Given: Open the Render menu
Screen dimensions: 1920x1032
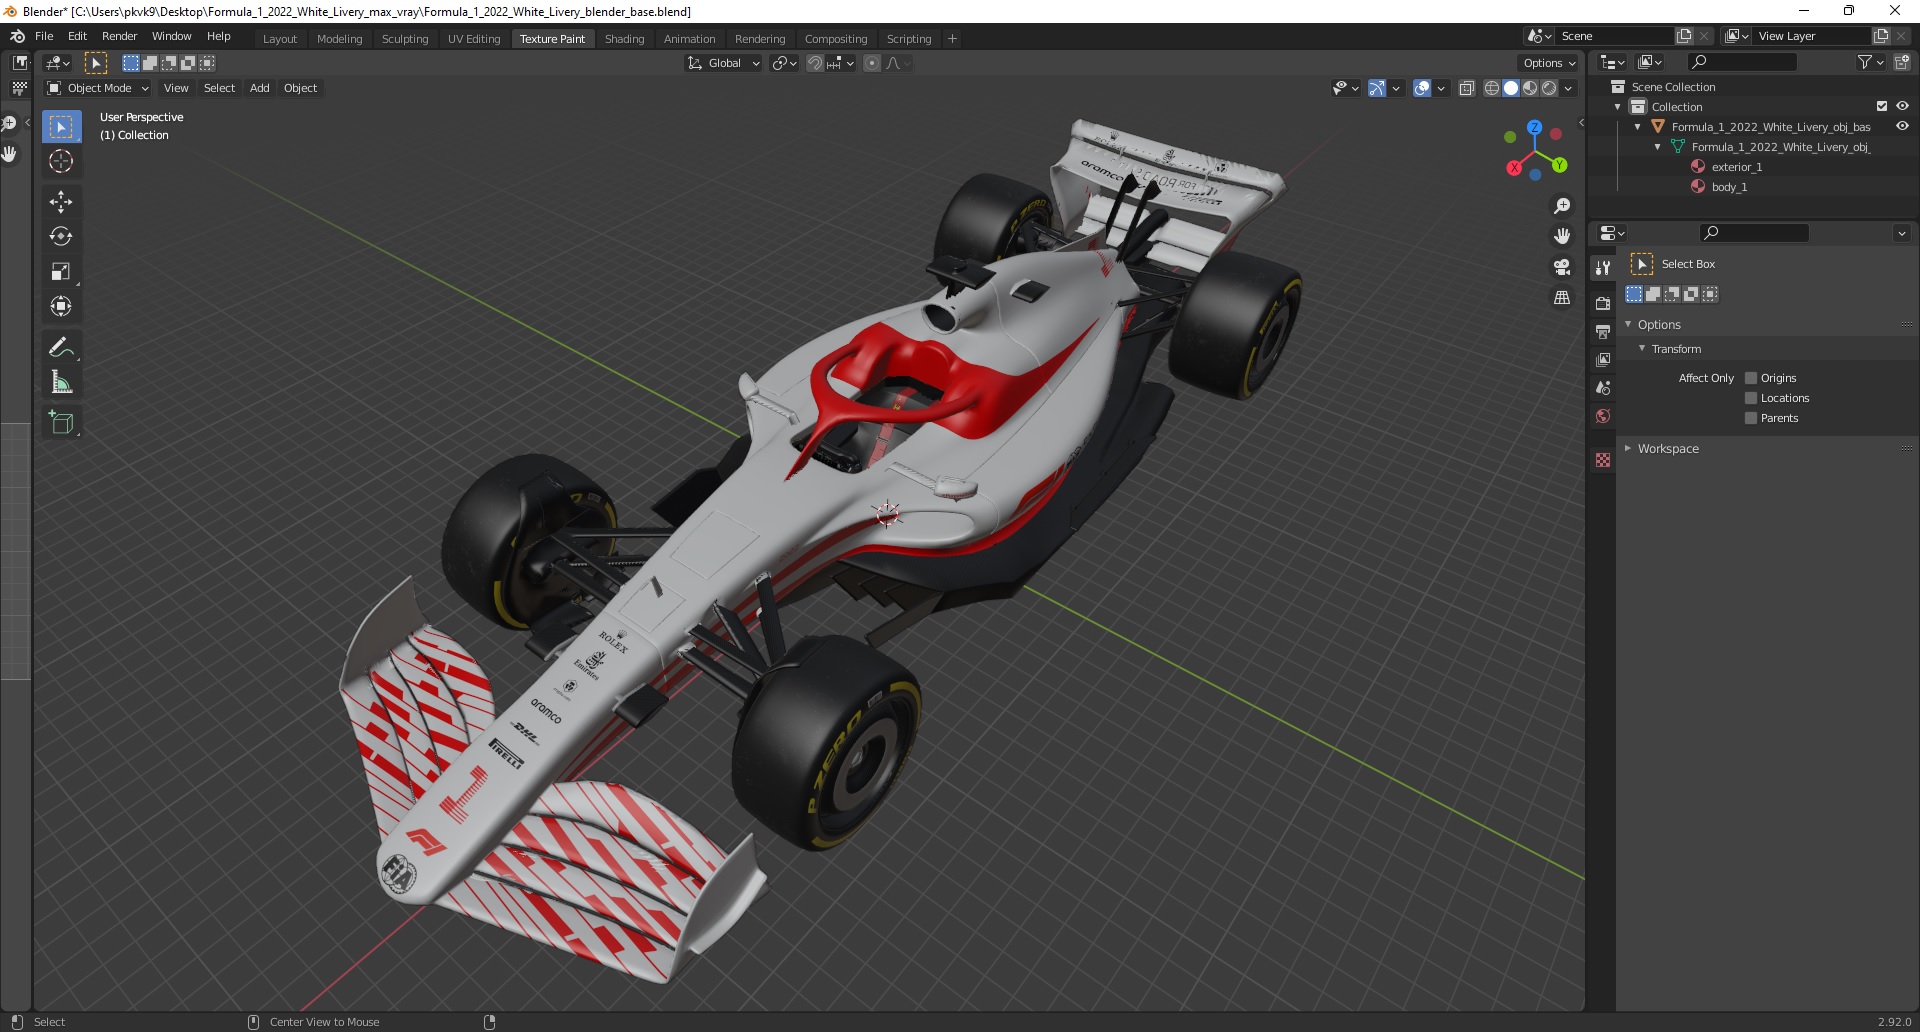Looking at the screenshot, I should 119,36.
